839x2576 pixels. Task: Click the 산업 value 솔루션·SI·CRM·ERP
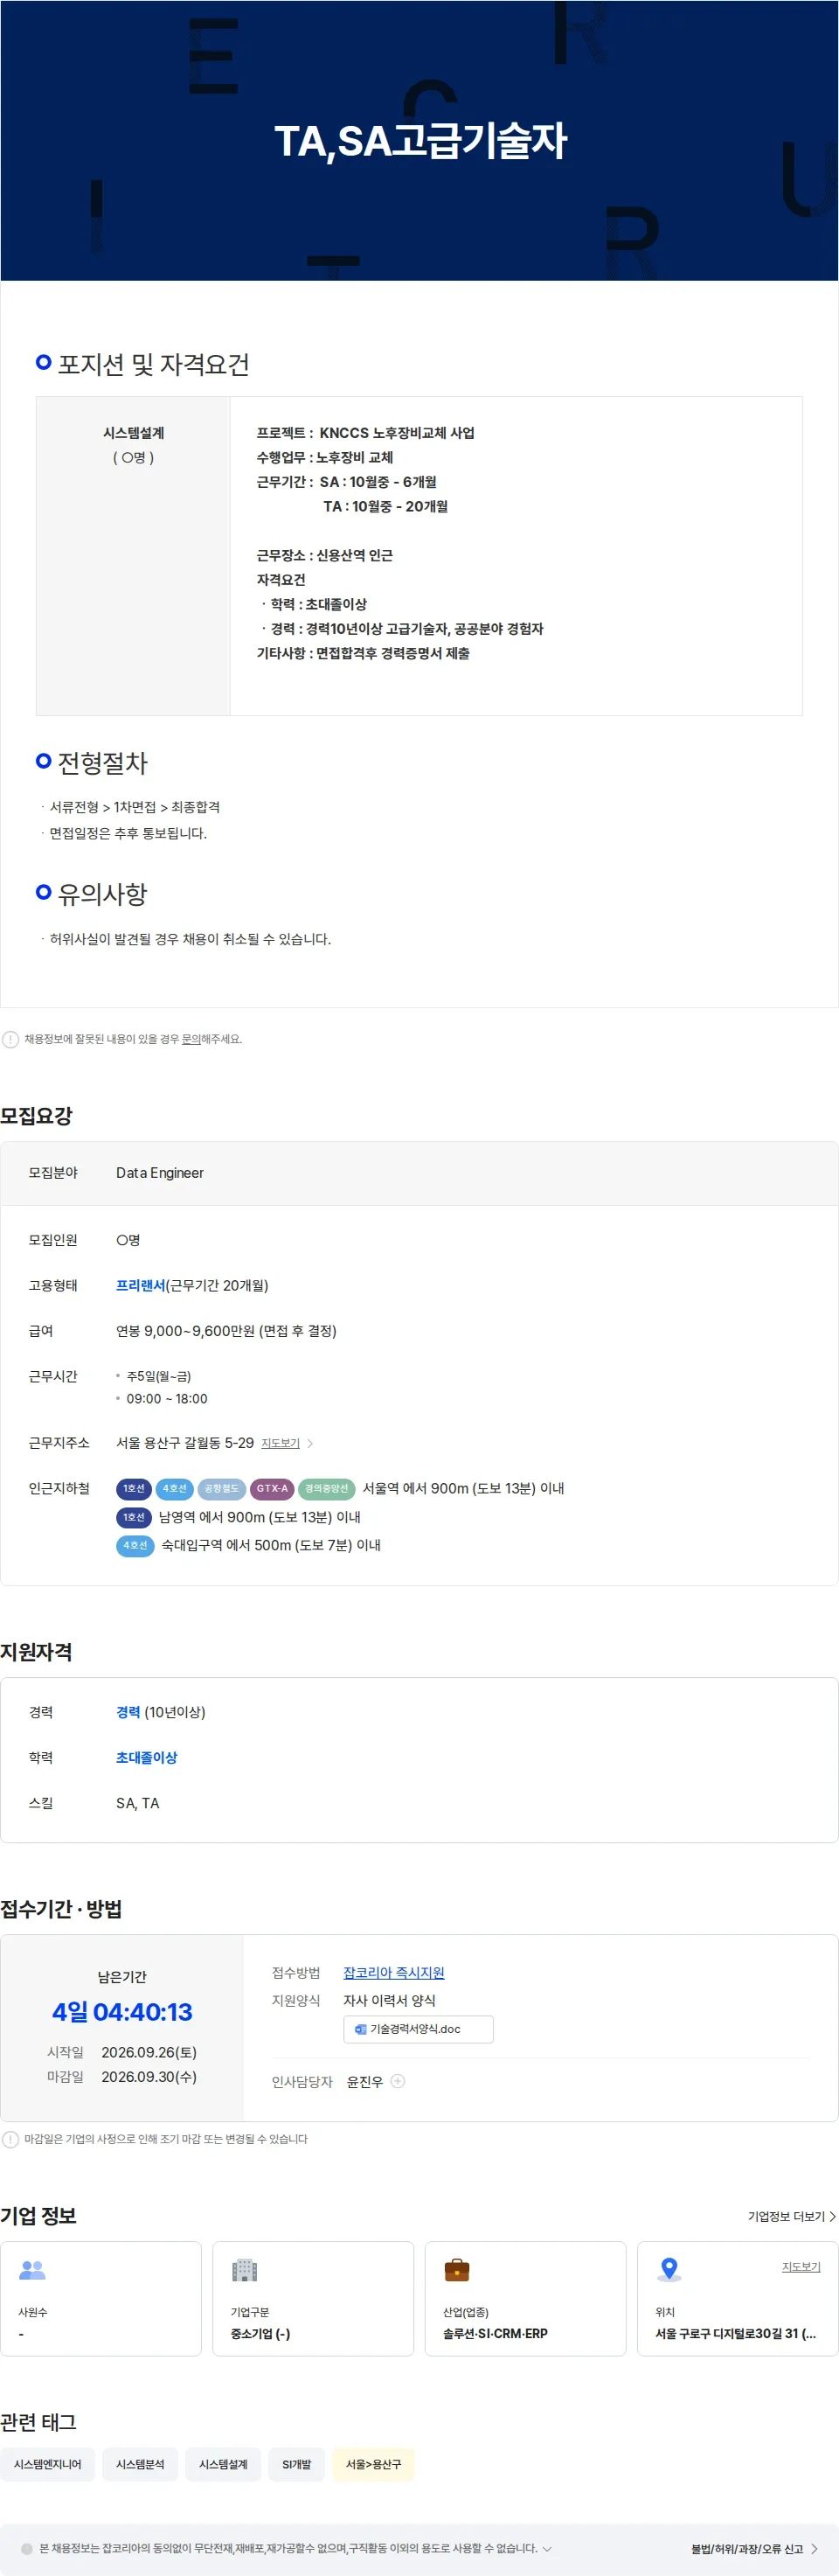pos(495,2333)
